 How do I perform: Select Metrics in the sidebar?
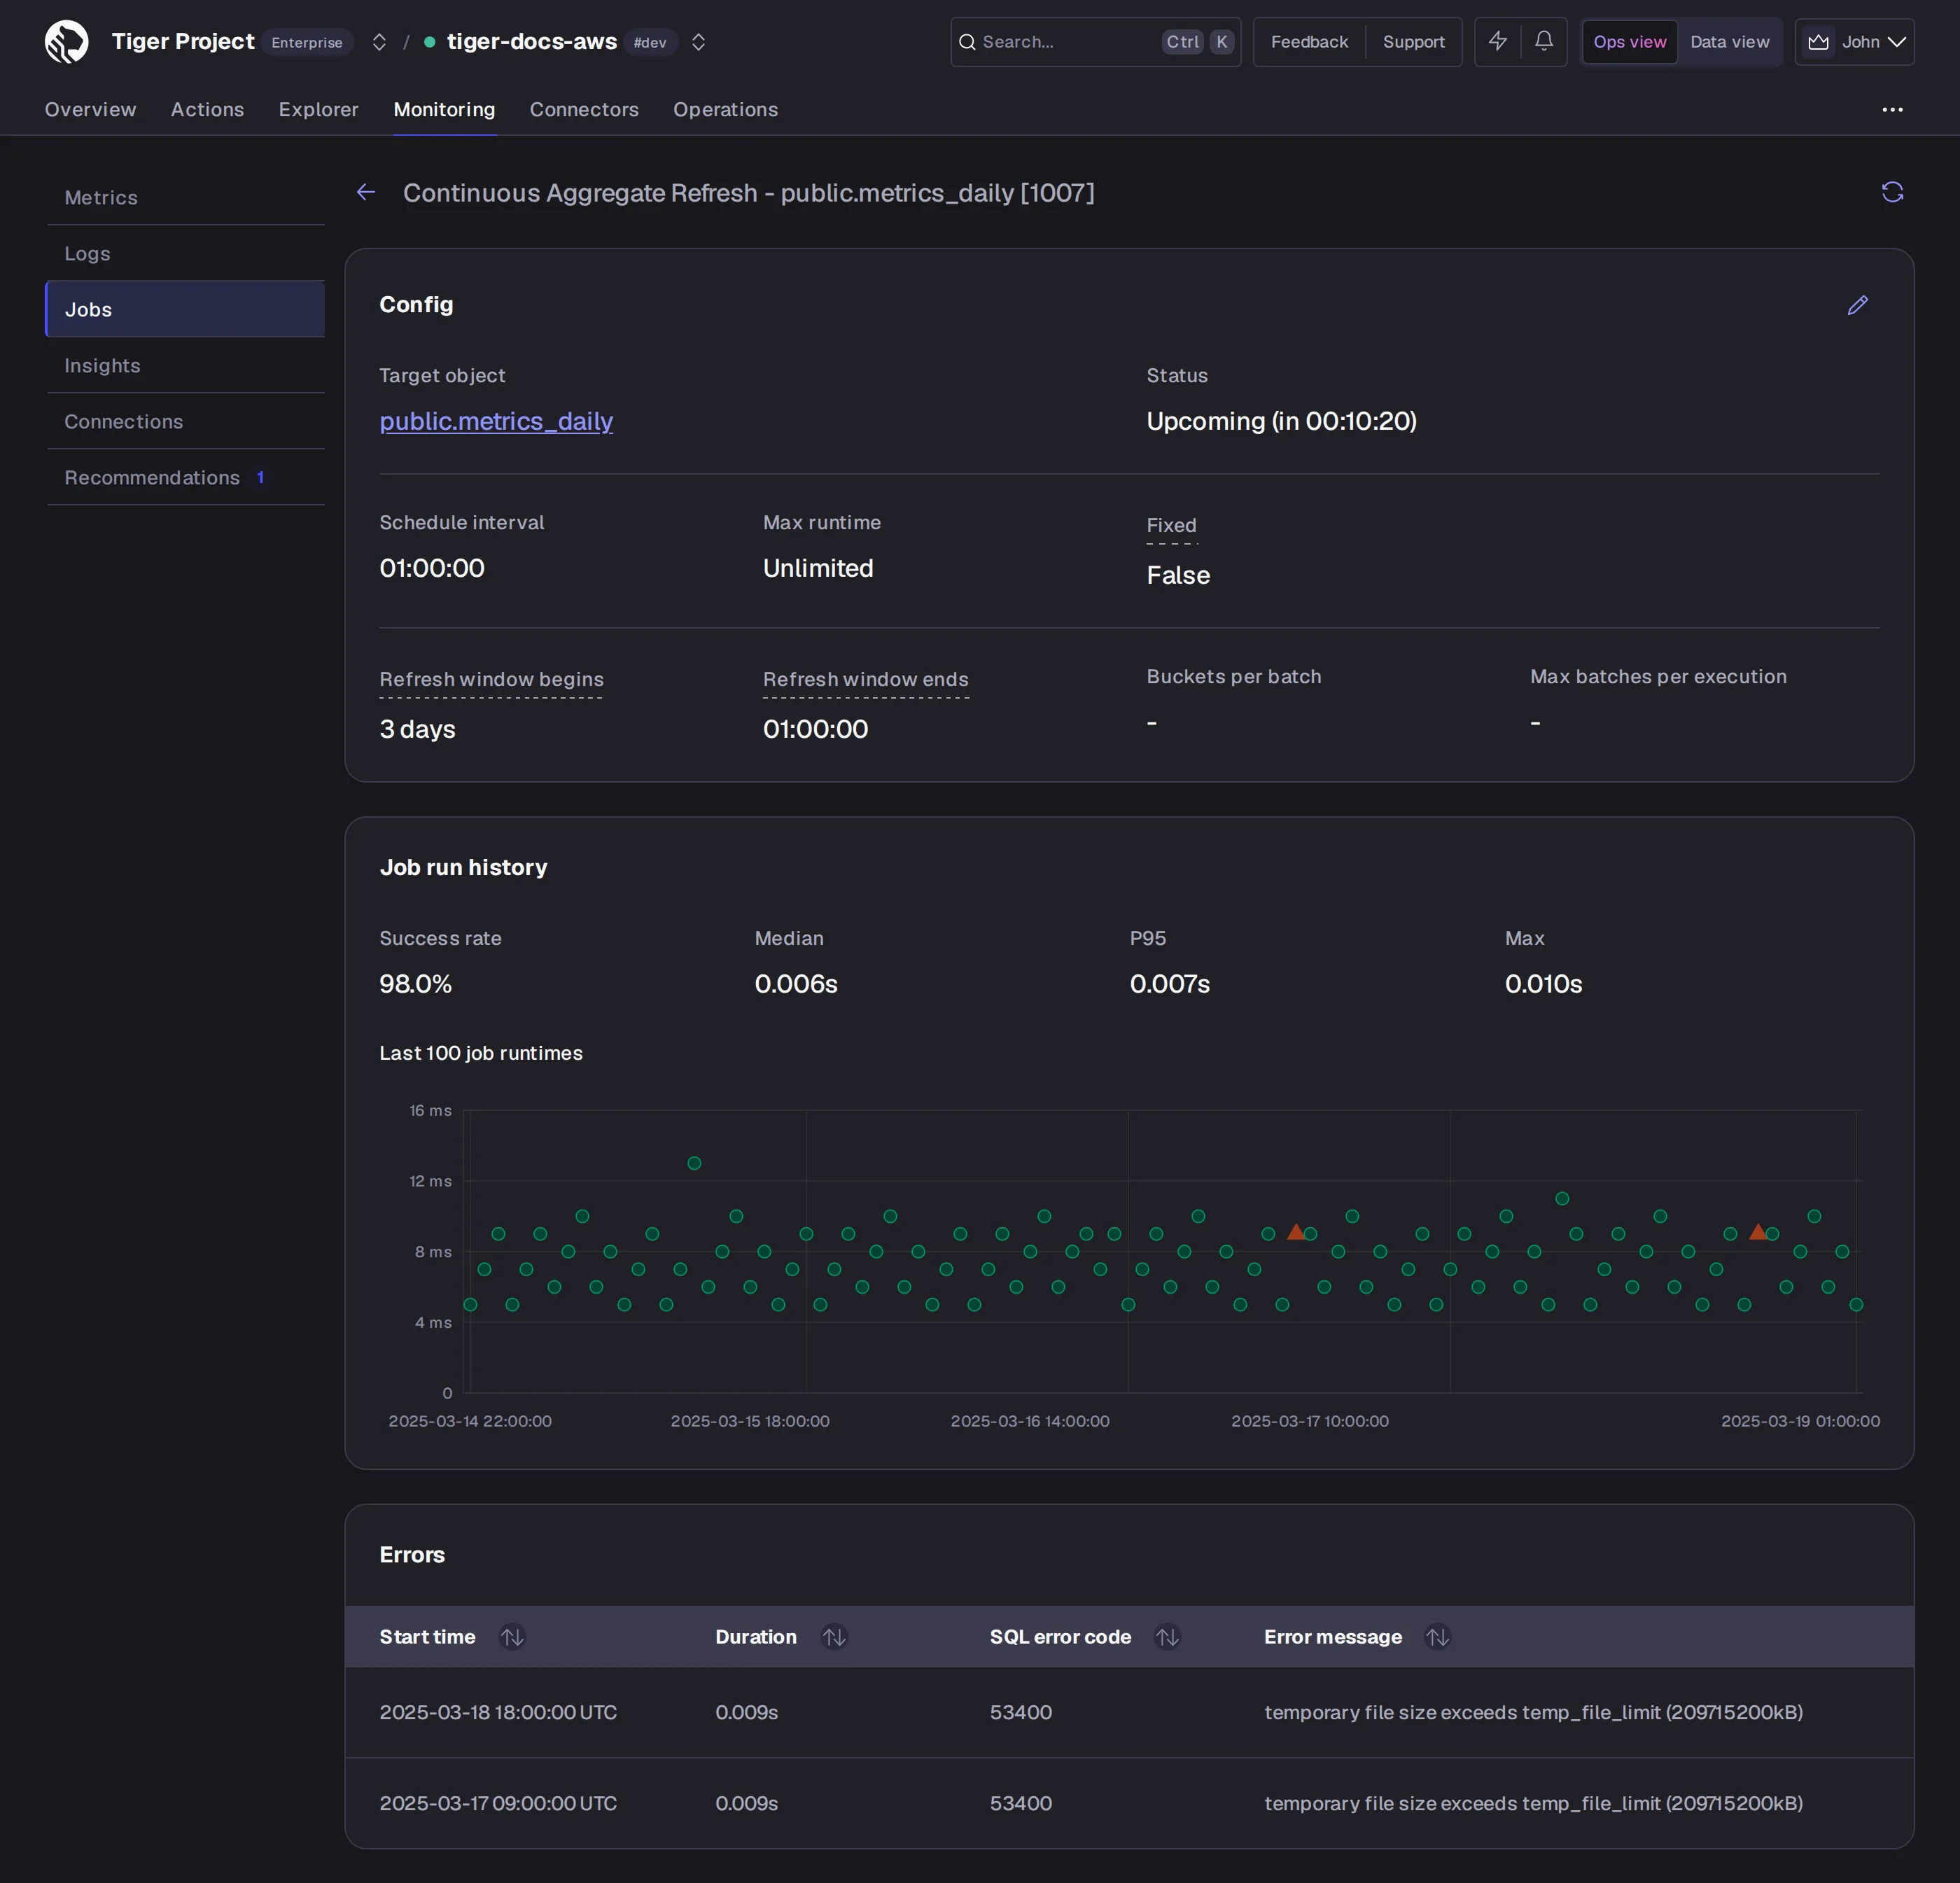[x=185, y=197]
